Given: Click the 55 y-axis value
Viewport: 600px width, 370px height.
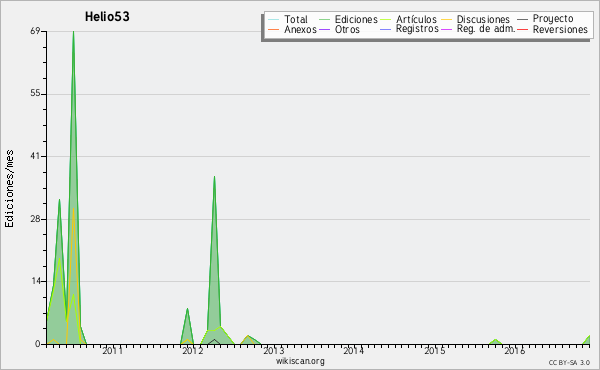Looking at the screenshot, I should (x=36, y=94).
